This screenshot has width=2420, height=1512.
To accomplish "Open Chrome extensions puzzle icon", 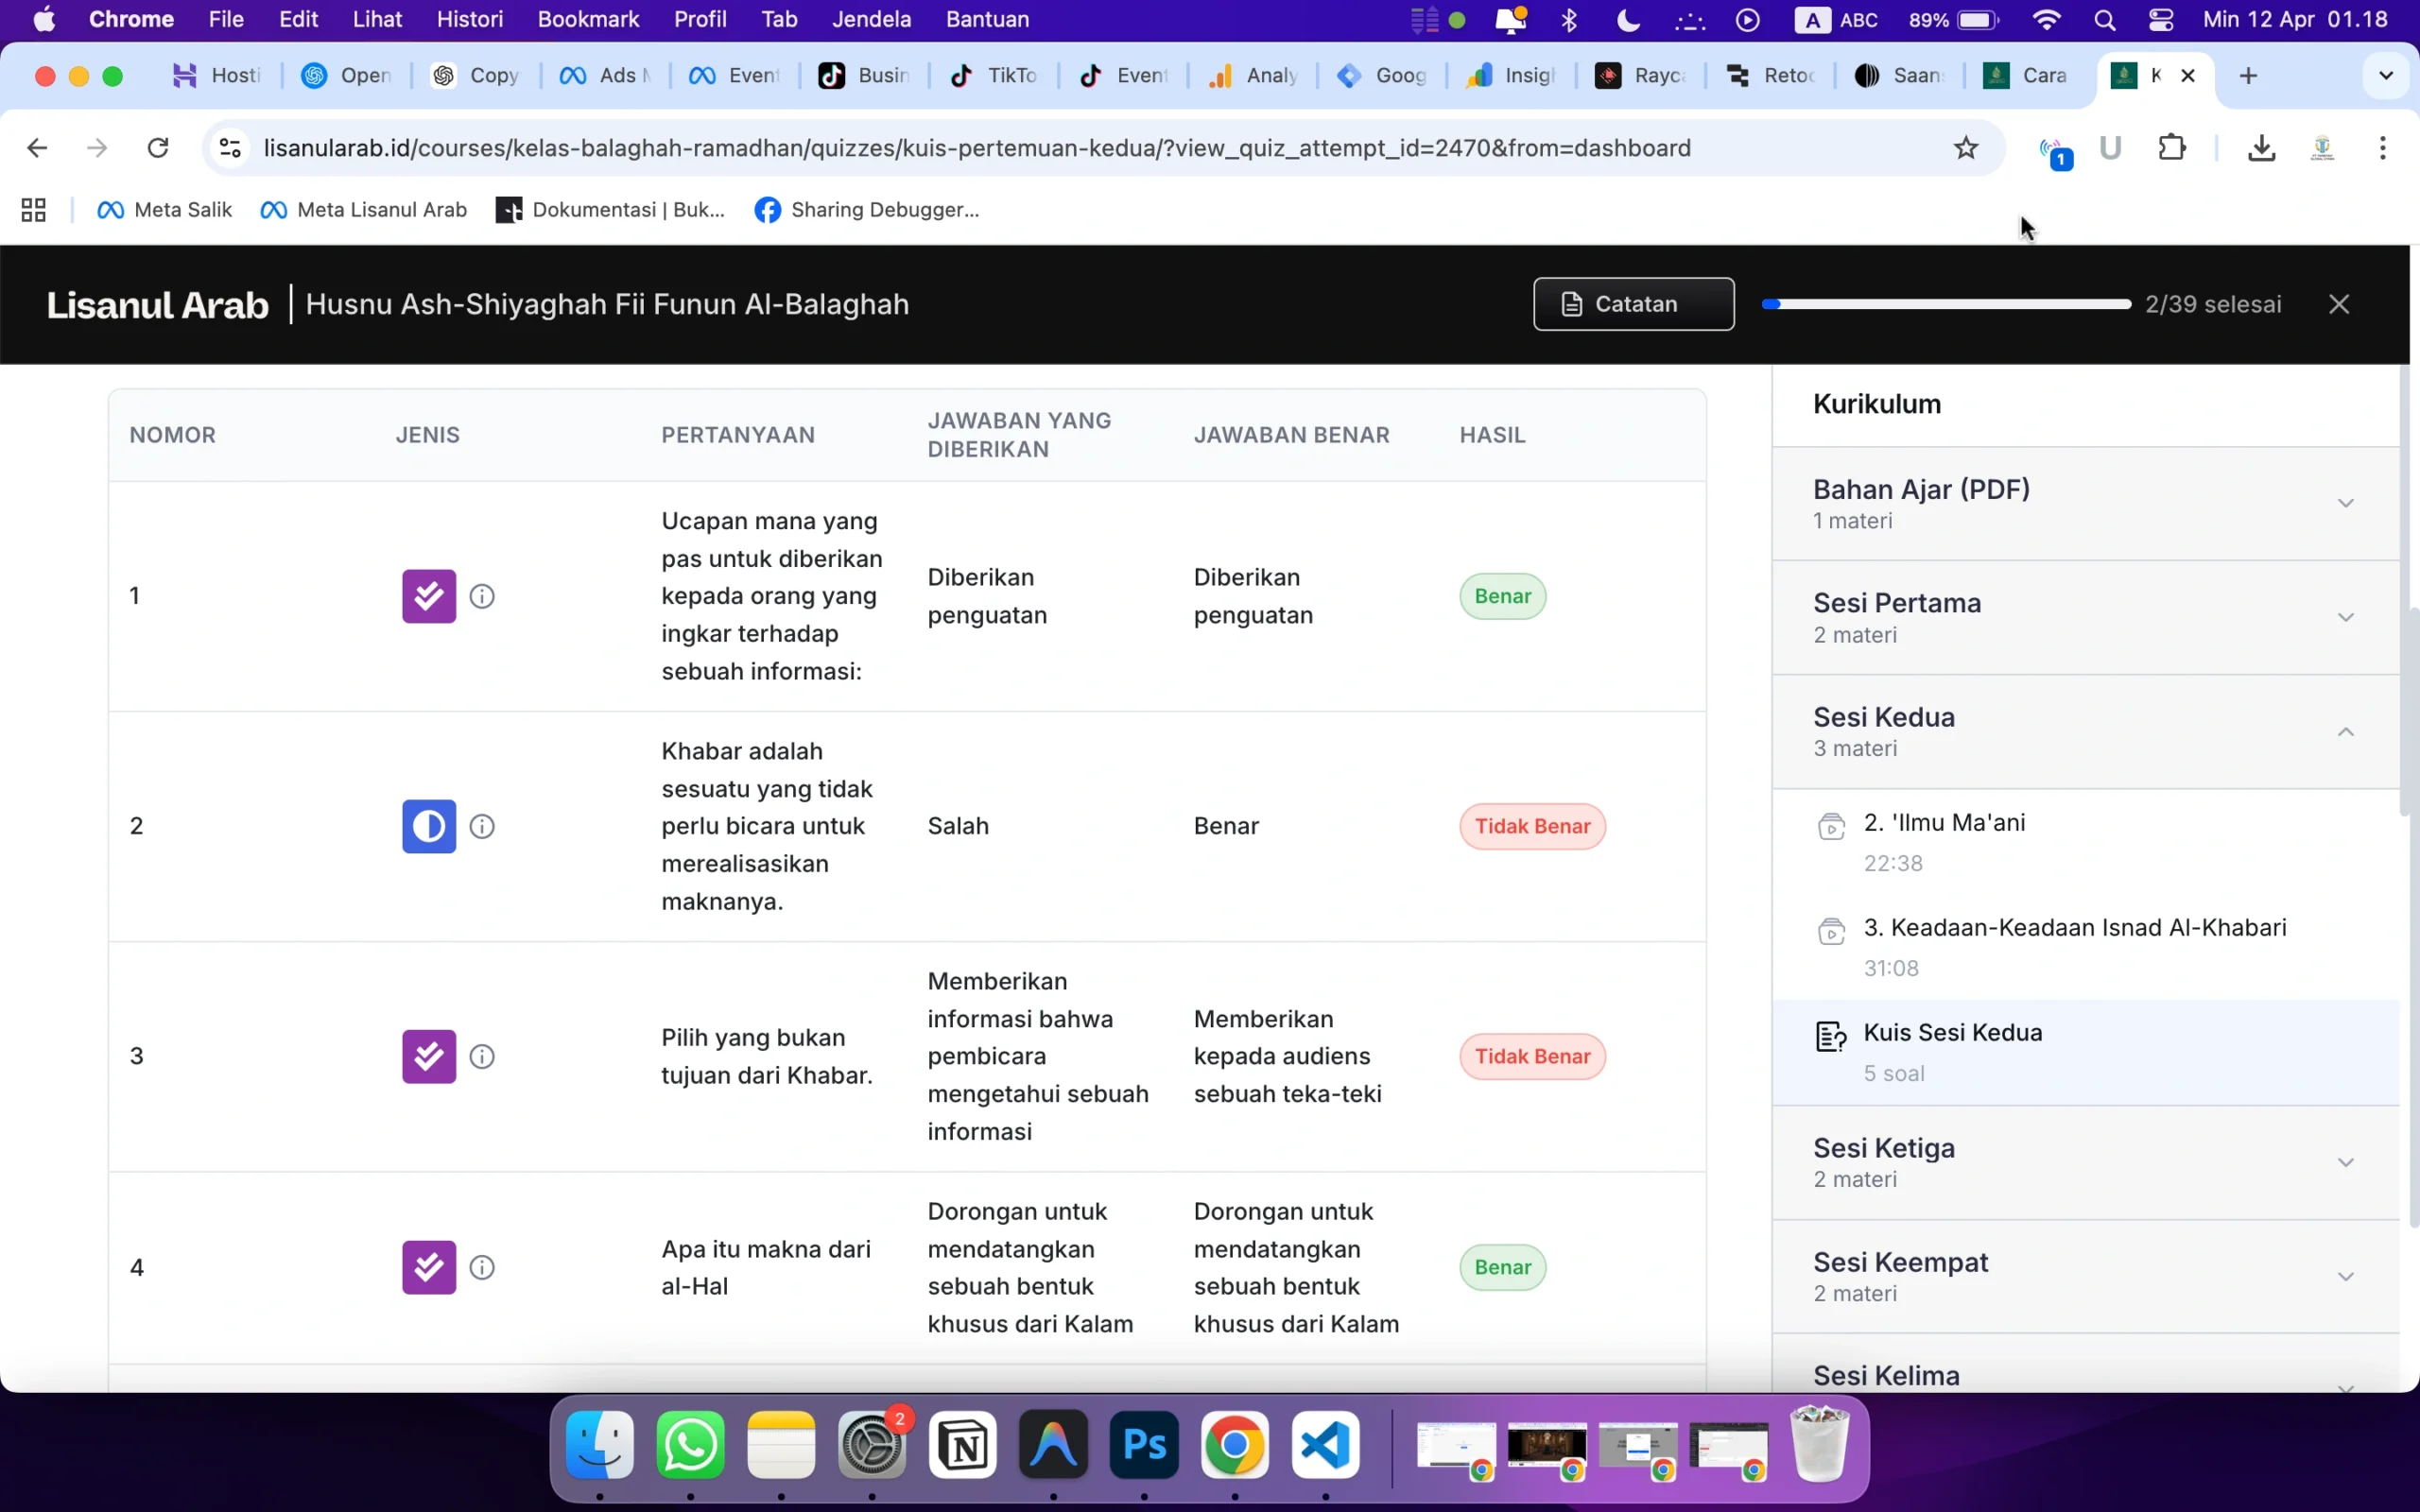I will pos(2171,148).
